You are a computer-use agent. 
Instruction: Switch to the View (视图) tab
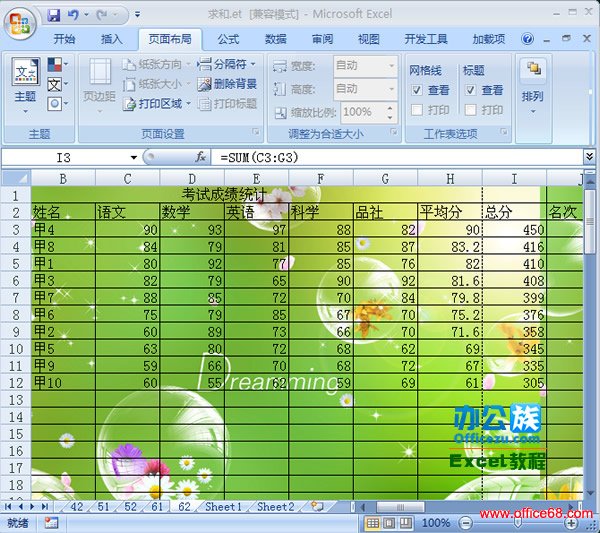tap(369, 39)
